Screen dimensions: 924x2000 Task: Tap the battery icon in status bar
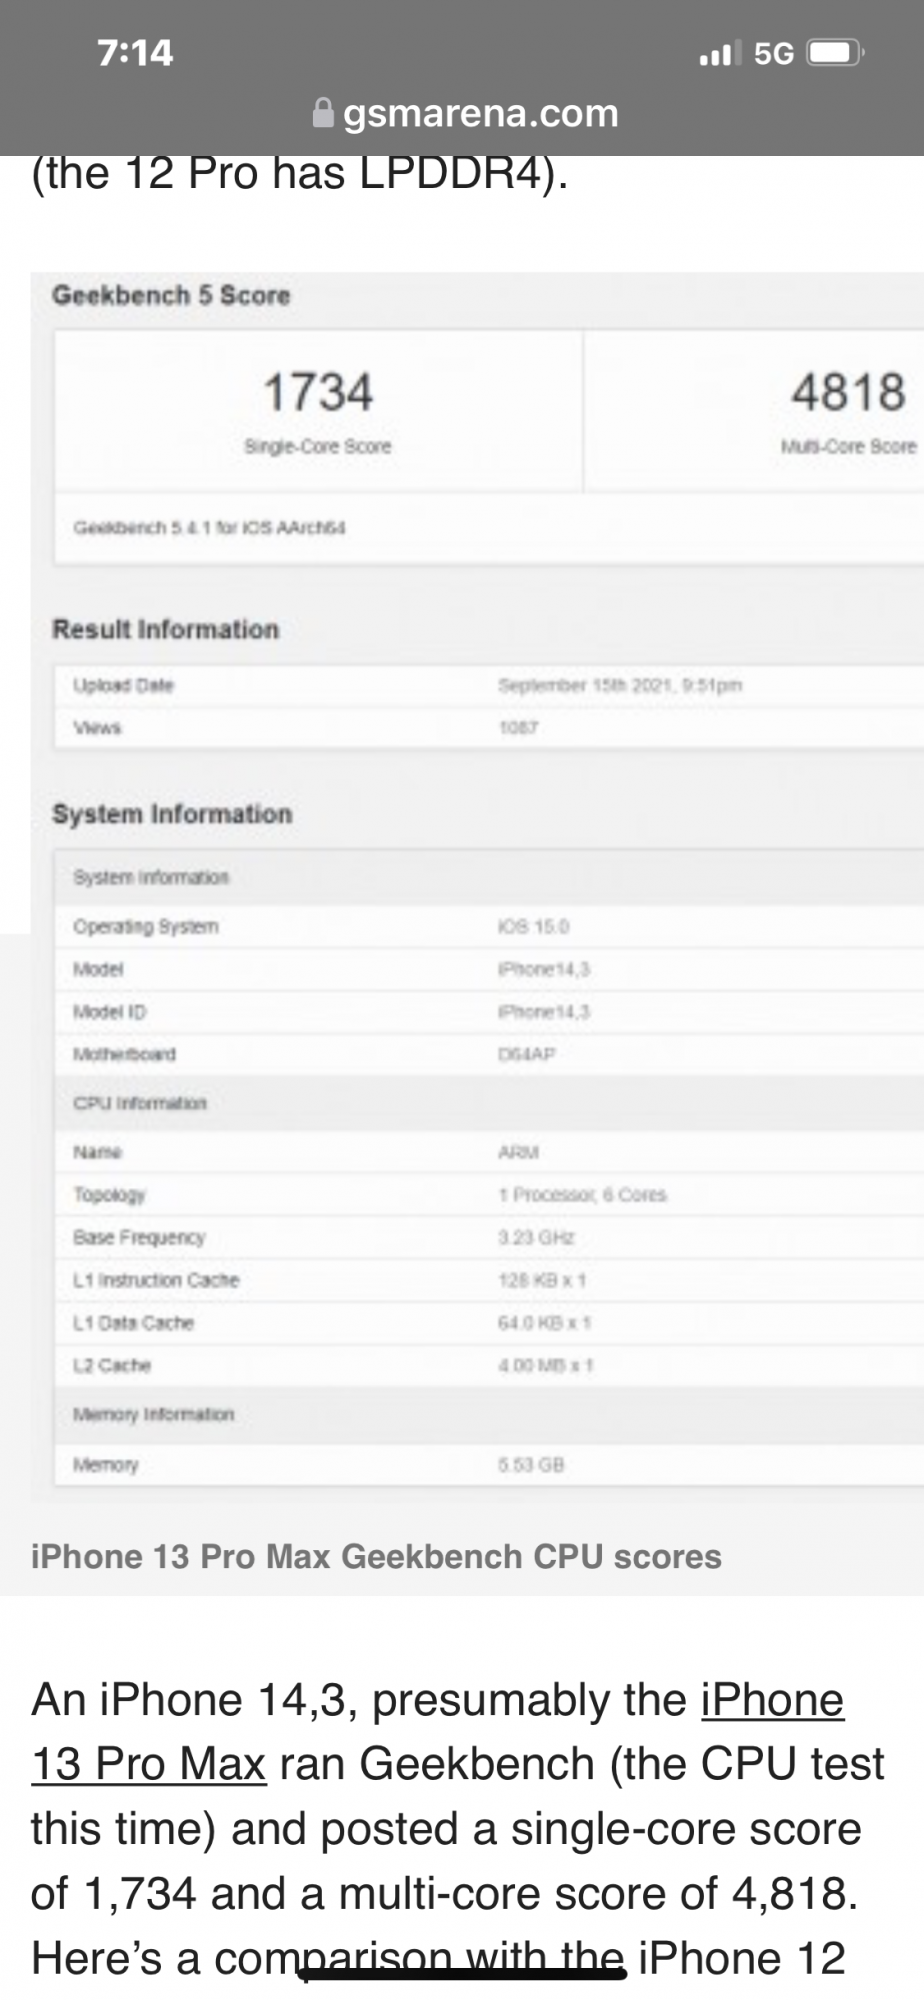pyautogui.click(x=835, y=52)
